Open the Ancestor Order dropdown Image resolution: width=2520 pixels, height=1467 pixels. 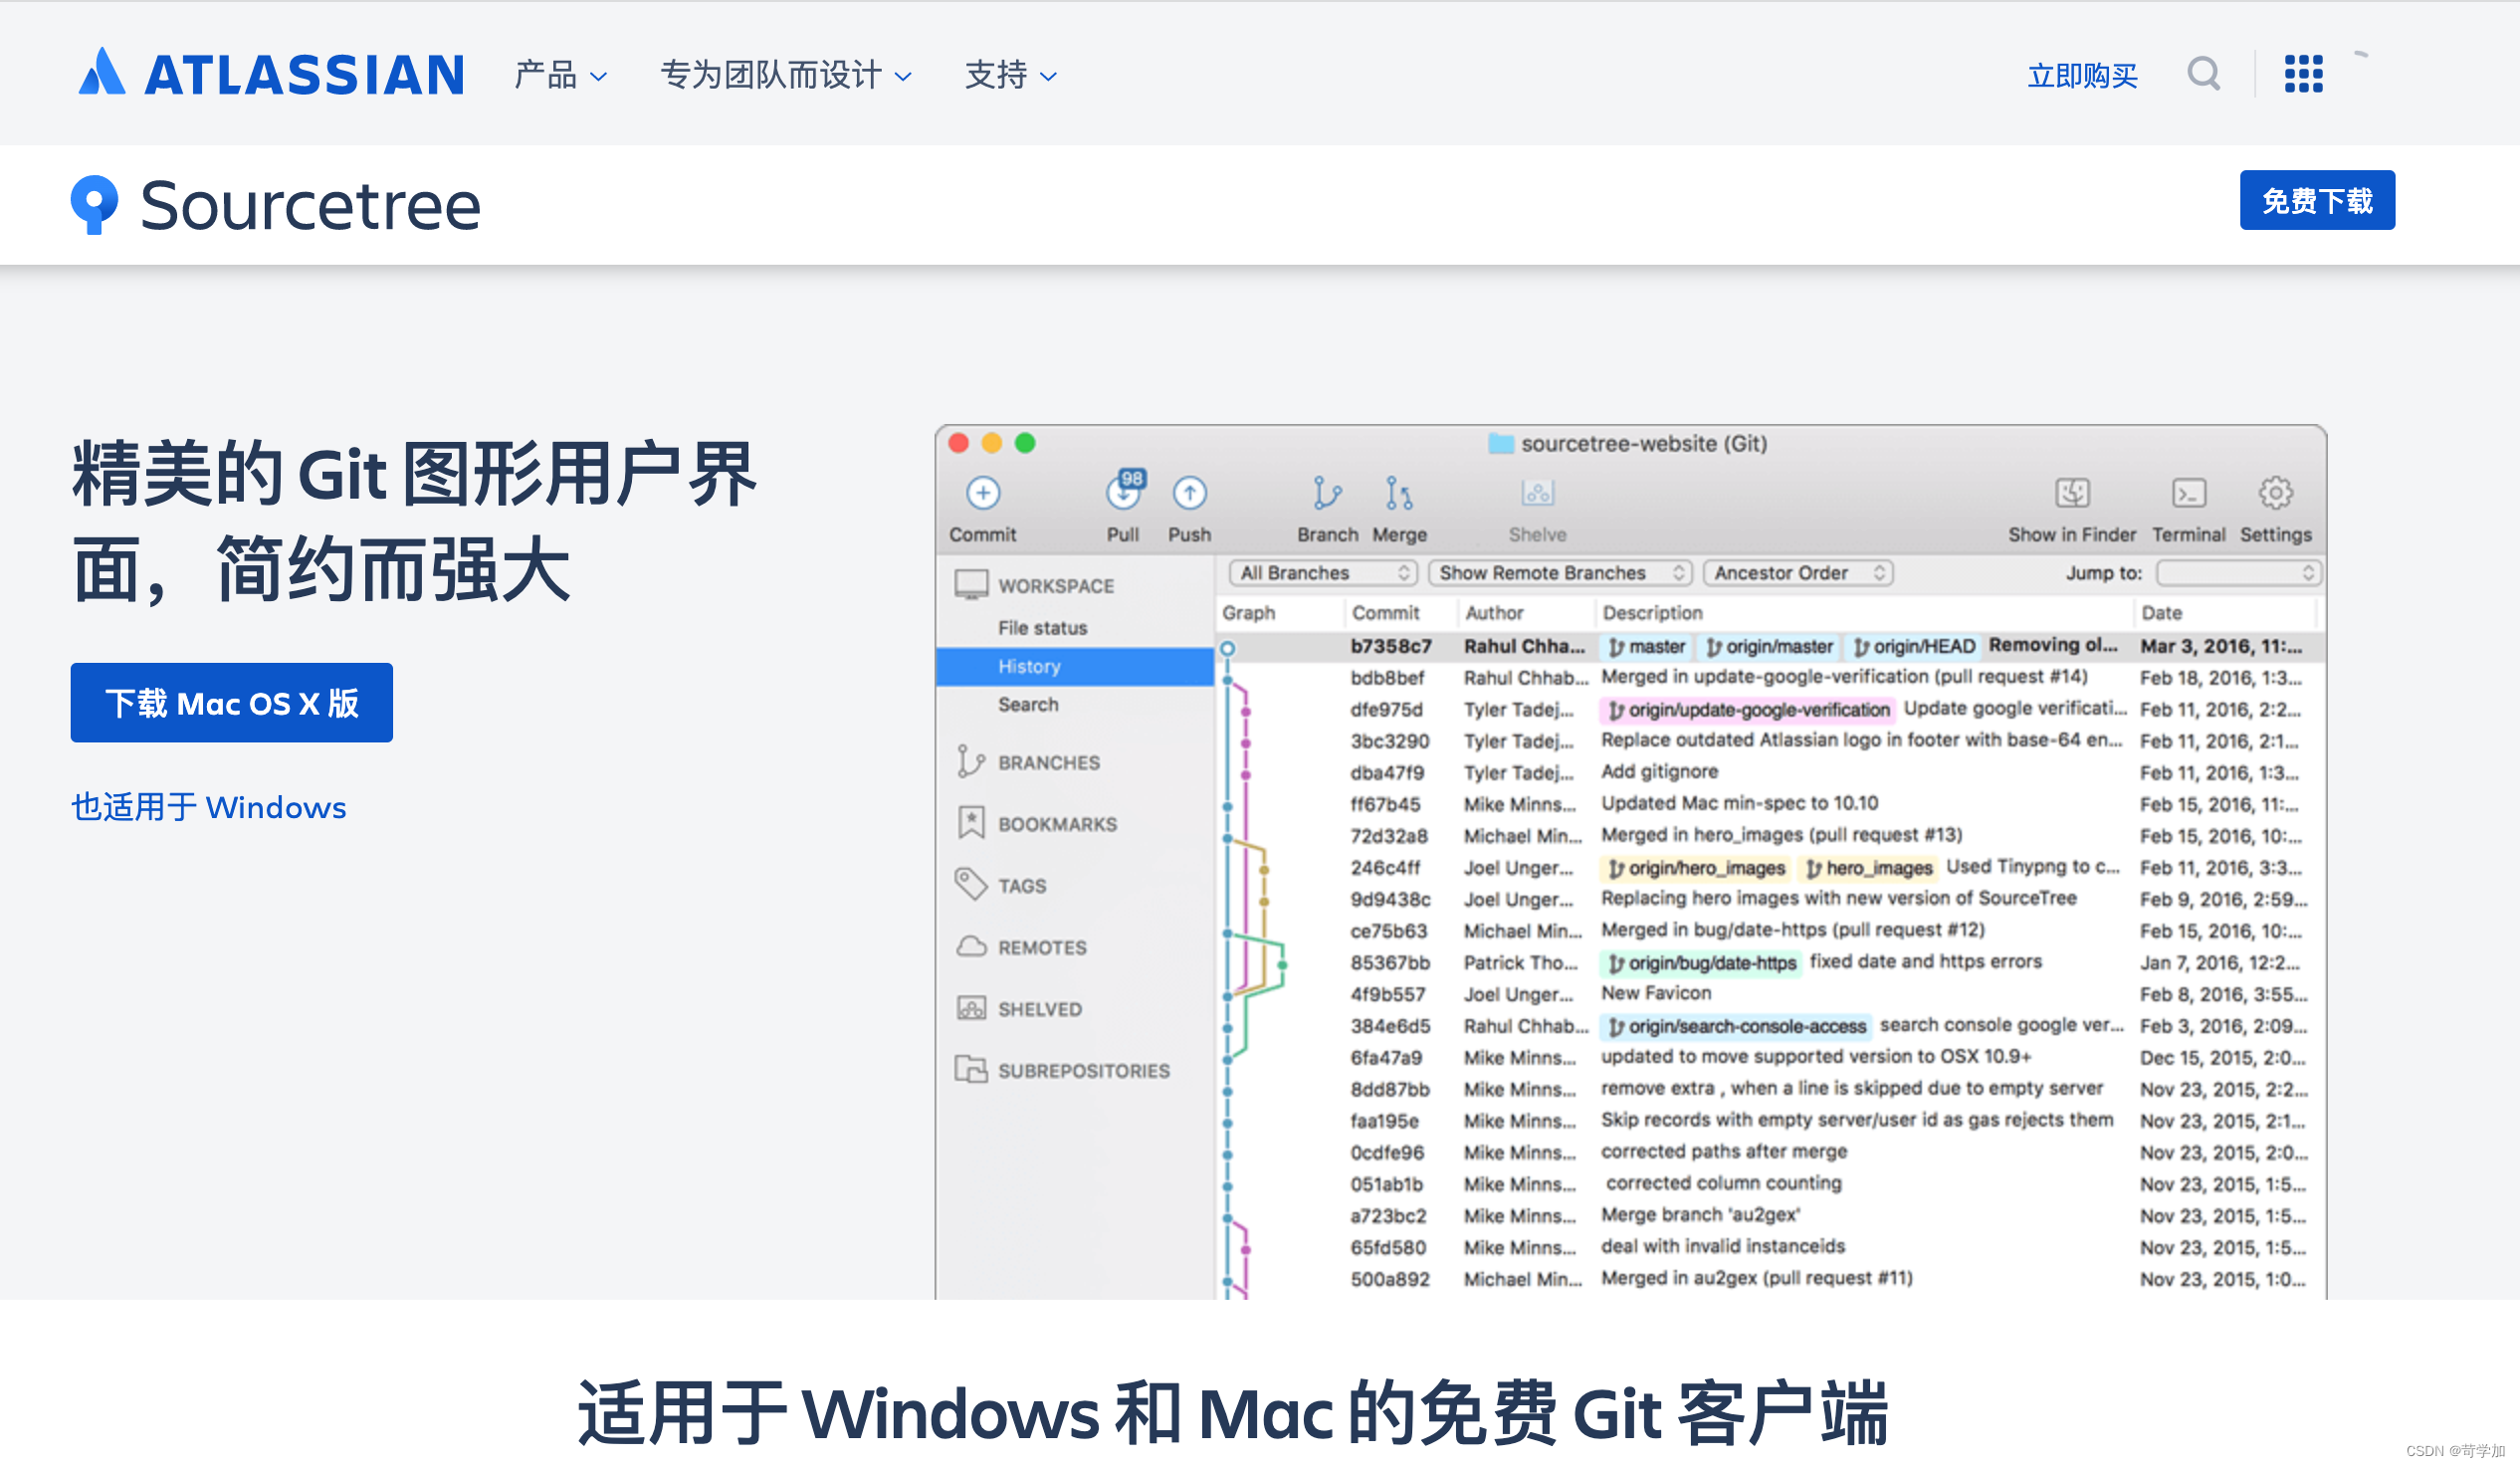1798,573
